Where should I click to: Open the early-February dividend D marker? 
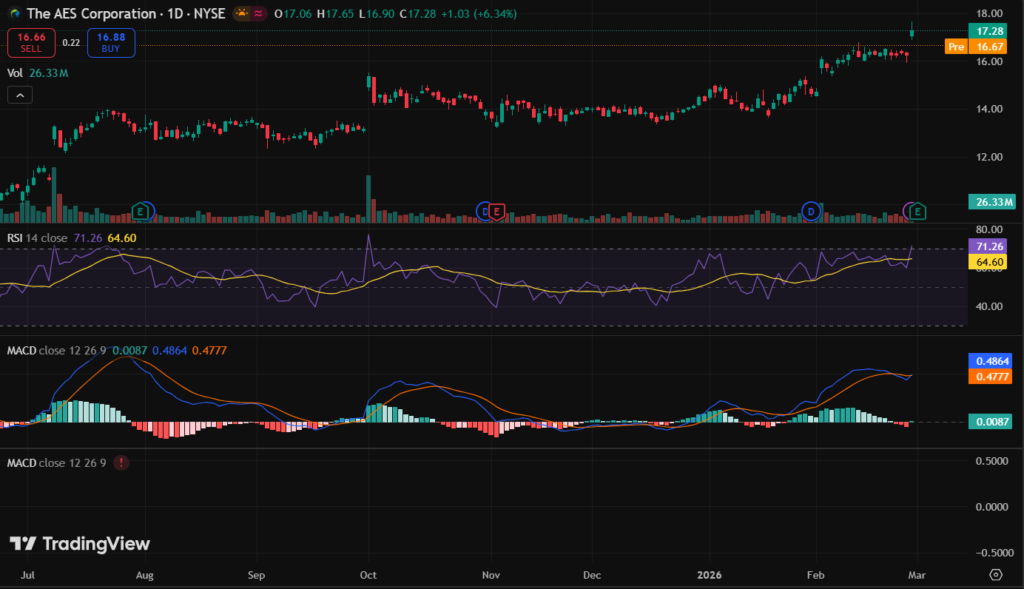click(811, 211)
